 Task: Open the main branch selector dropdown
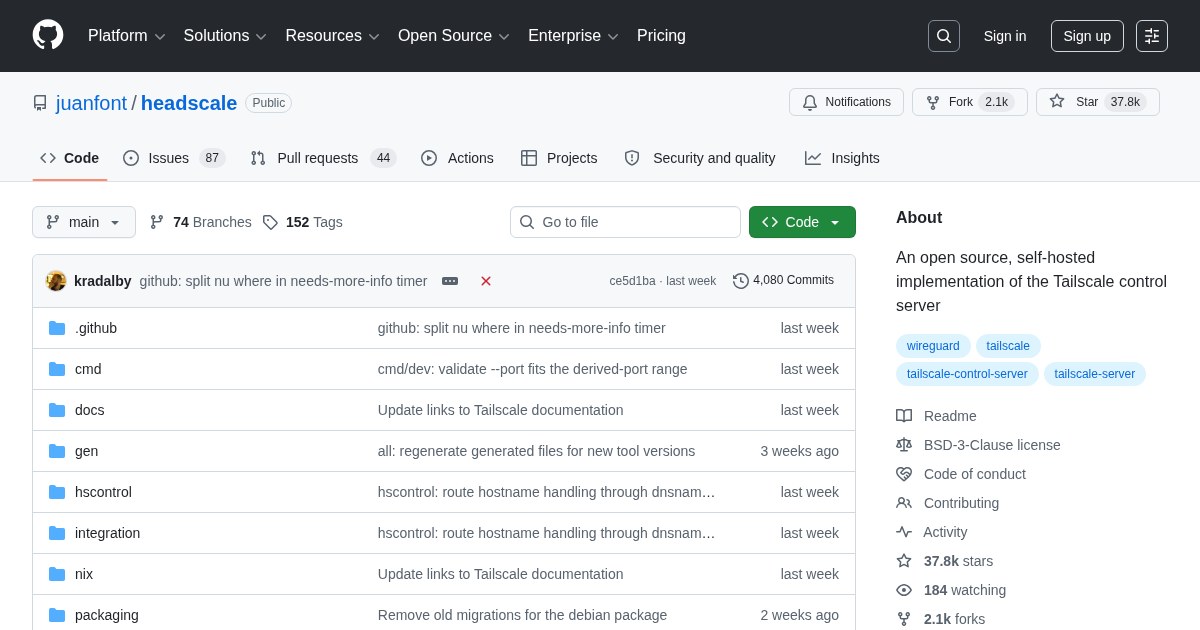point(84,222)
